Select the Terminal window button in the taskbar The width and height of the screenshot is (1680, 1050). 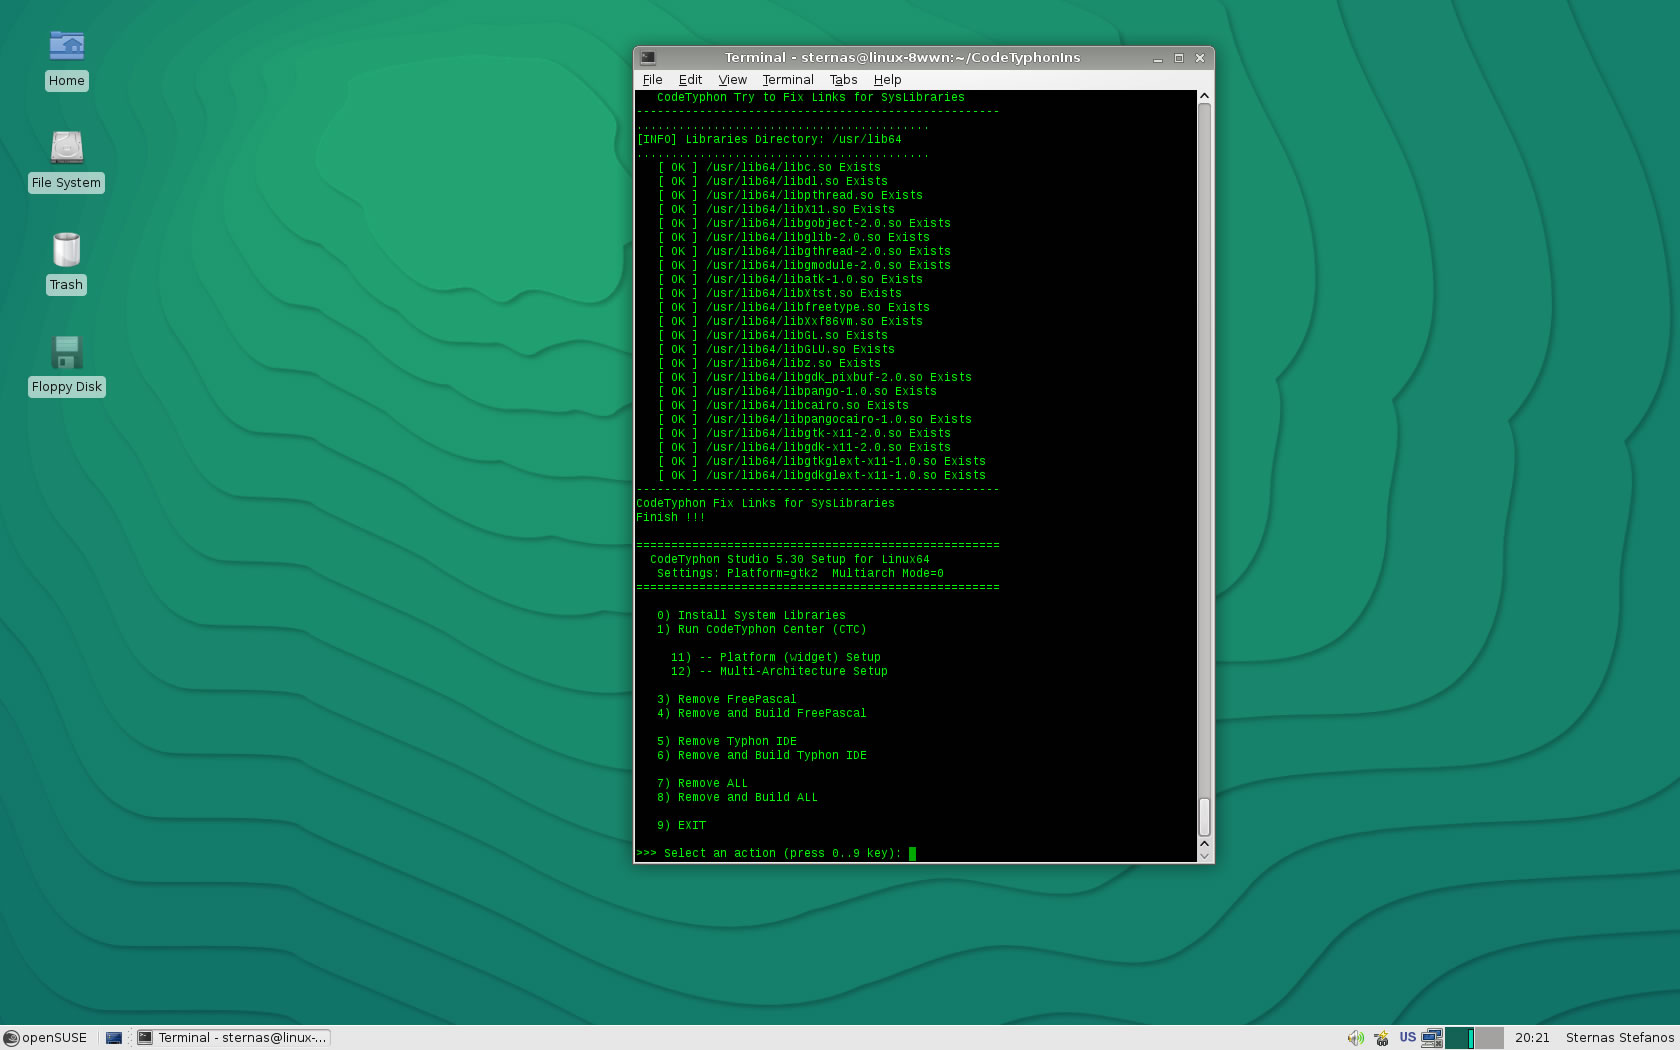233,1038
